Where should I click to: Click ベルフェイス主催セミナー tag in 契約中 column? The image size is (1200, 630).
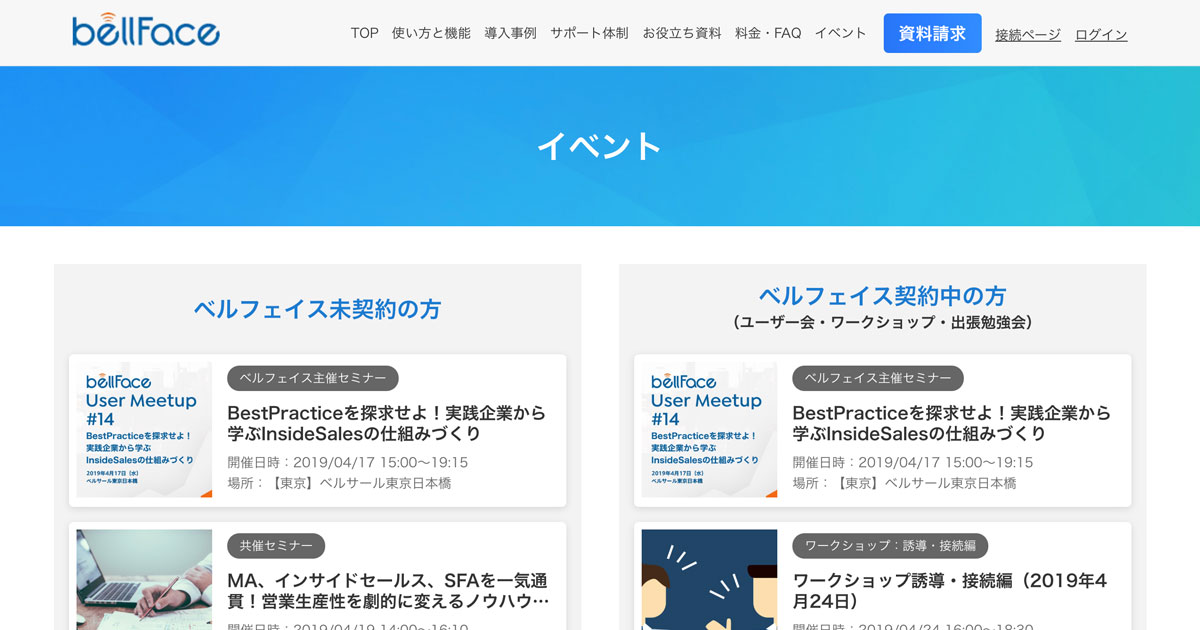(878, 378)
